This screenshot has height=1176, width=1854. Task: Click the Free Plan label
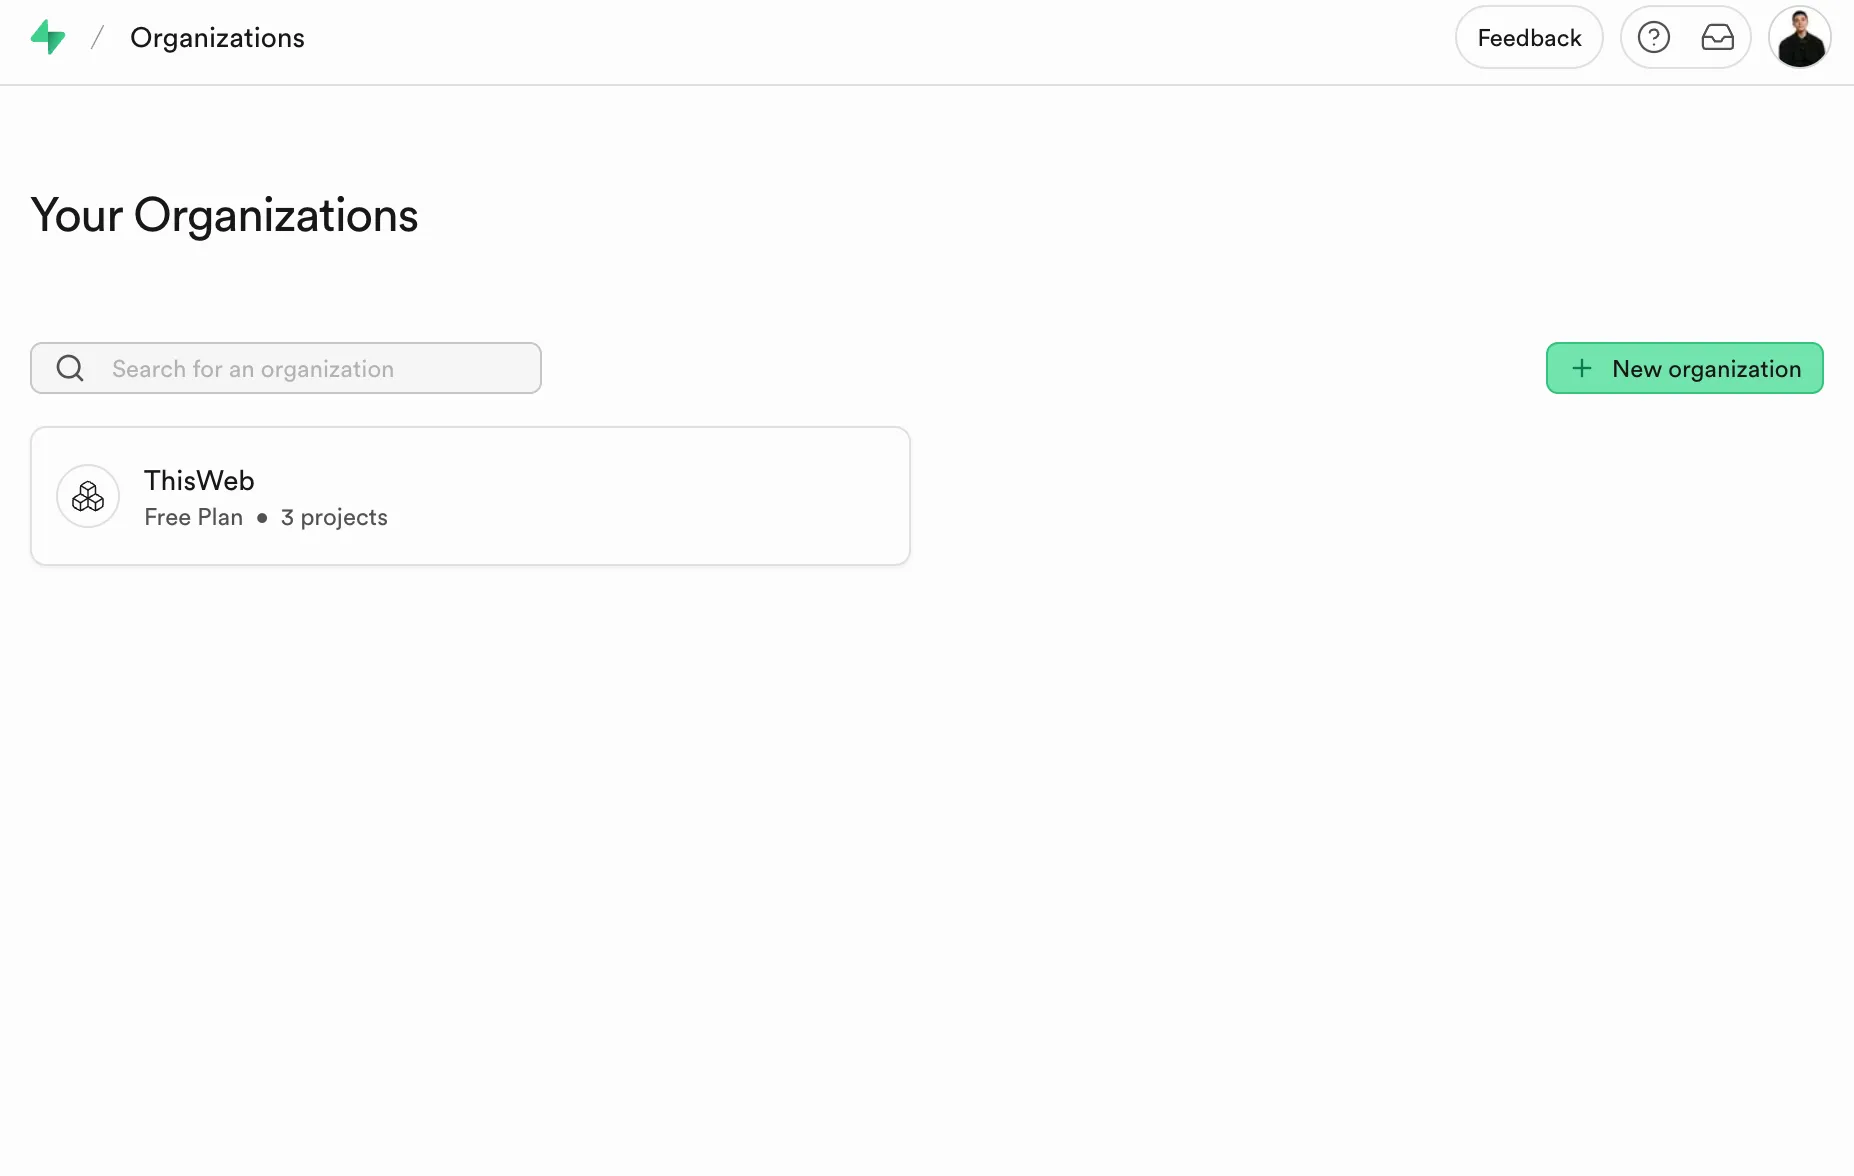tap(193, 518)
